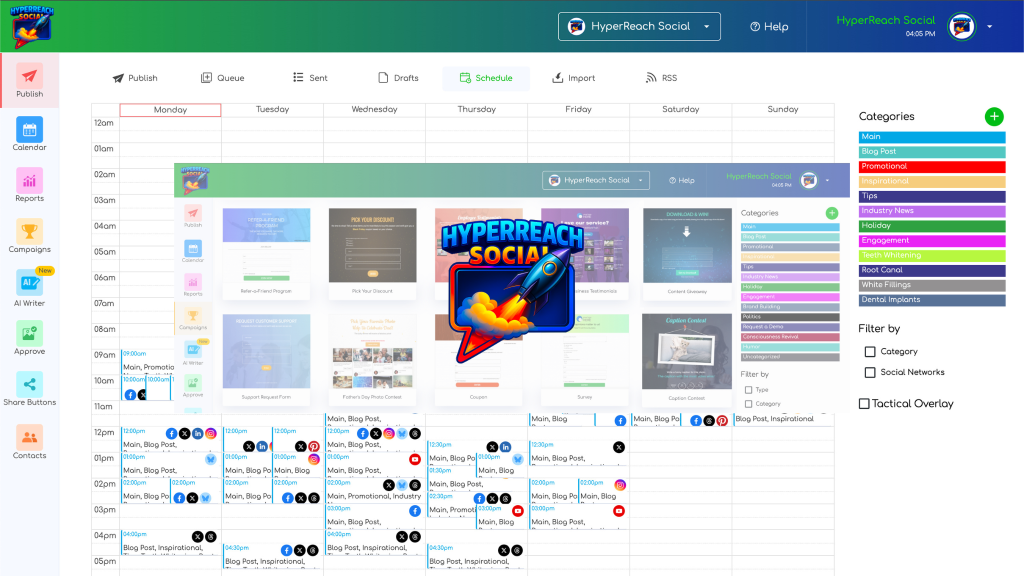This screenshot has width=1024, height=576.
Task: Expand the account menu arrow beside avatar
Action: 989,27
